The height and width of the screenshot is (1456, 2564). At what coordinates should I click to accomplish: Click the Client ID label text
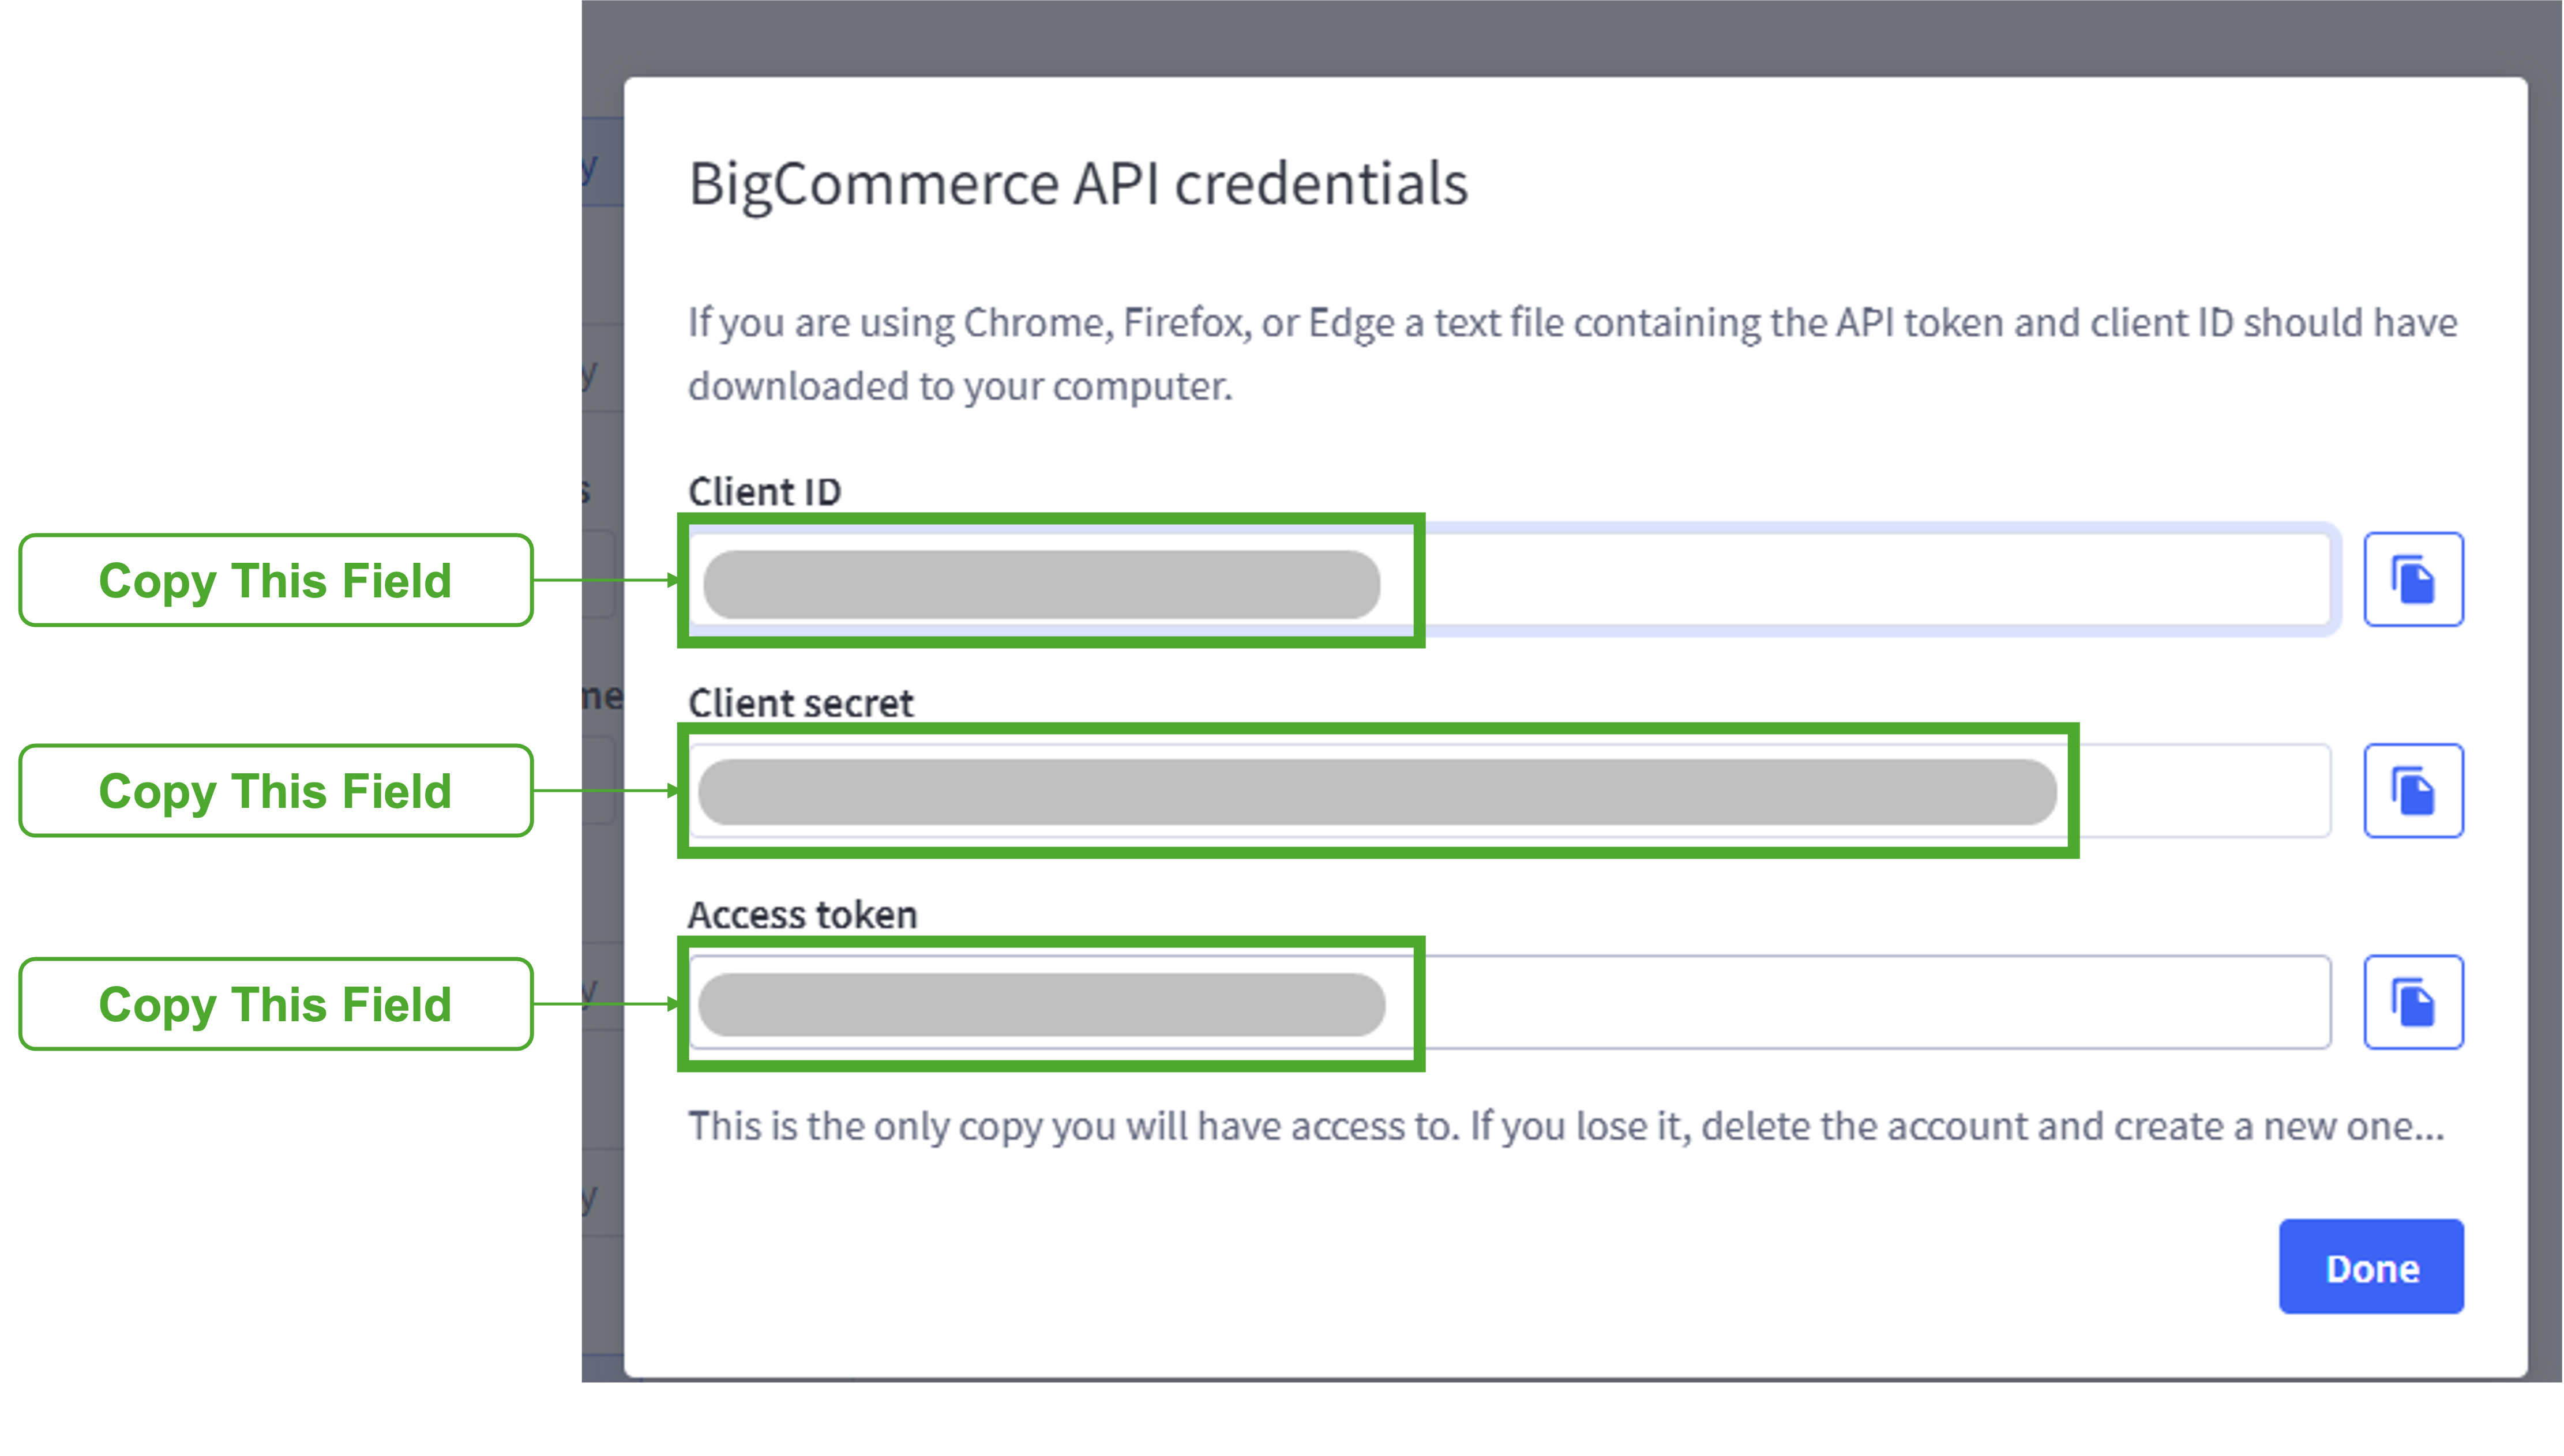[764, 491]
